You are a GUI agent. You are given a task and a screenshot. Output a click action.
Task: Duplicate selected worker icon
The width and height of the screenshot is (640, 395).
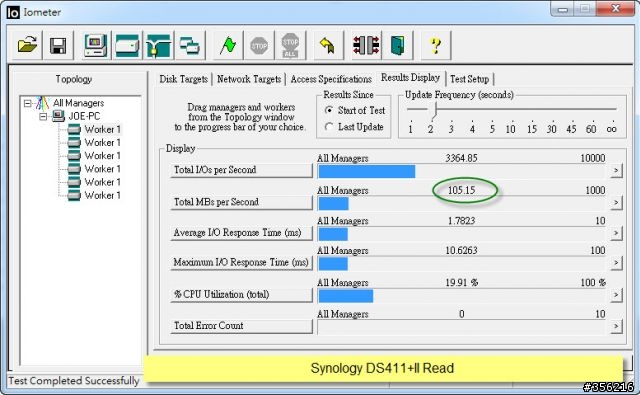coord(189,45)
